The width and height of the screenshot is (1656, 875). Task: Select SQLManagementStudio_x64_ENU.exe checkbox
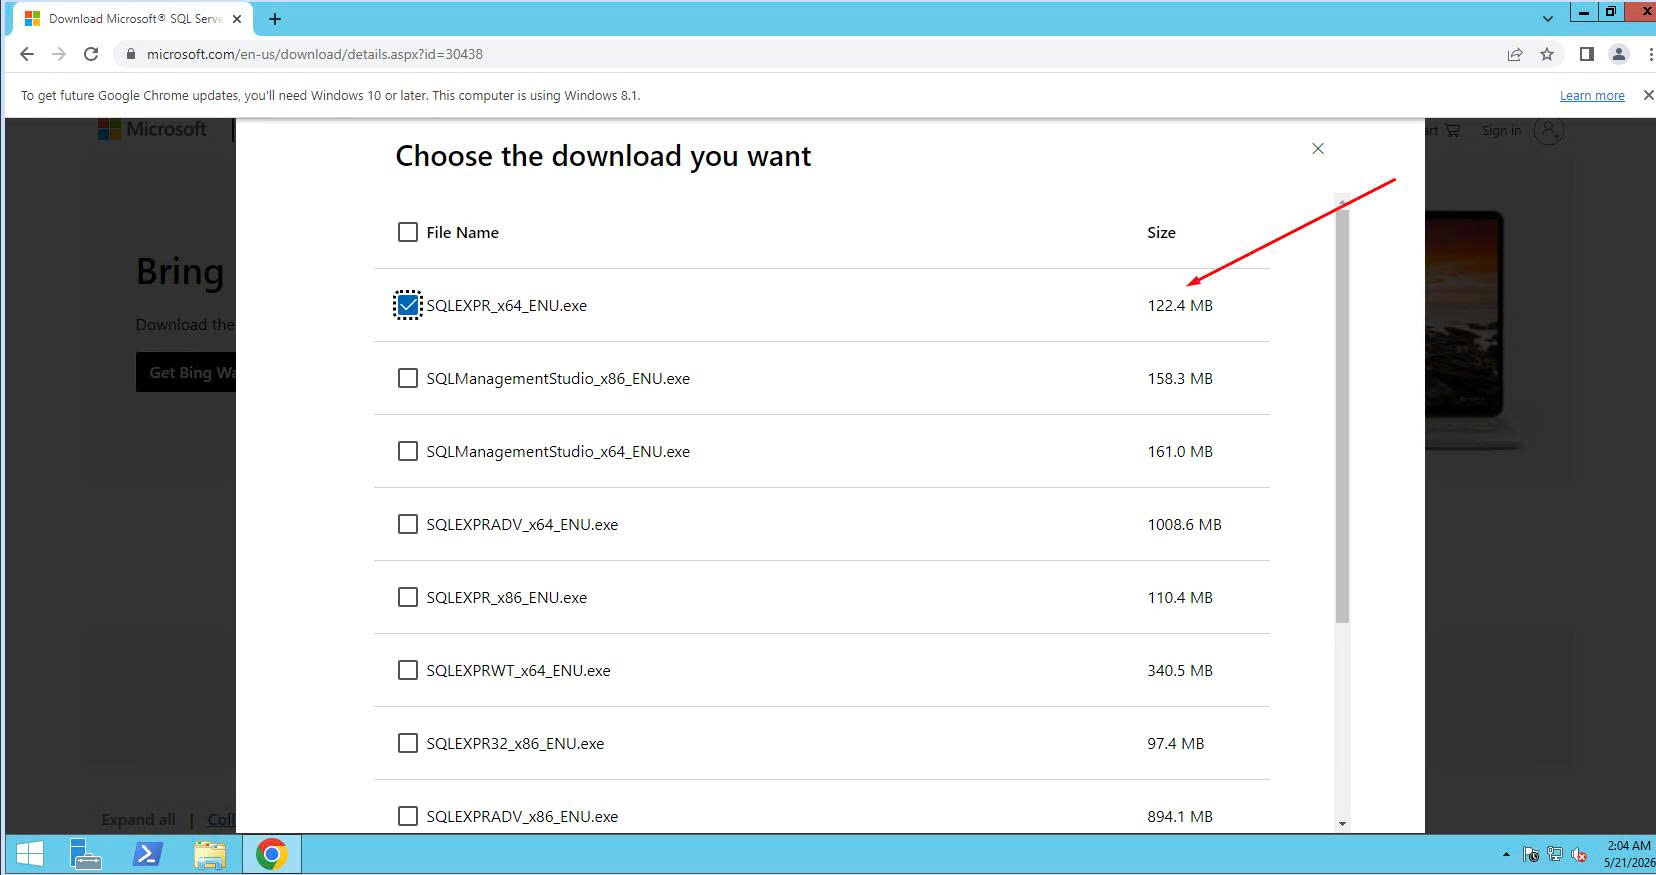pos(408,451)
